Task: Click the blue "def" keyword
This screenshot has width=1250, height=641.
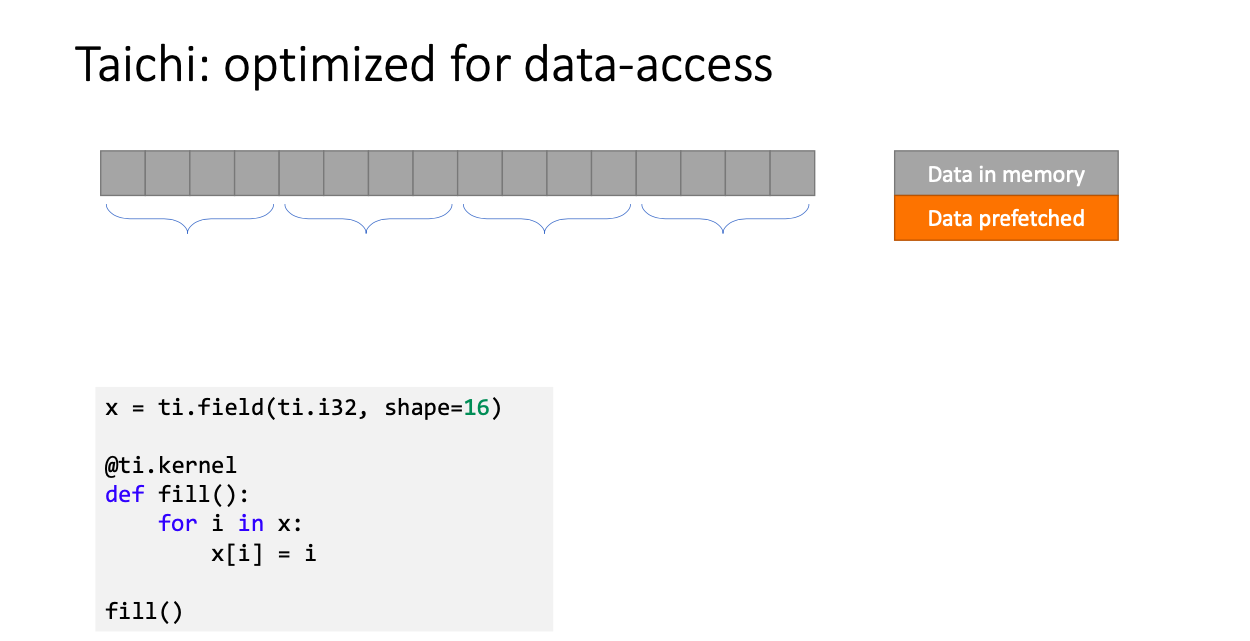Action: click(125, 494)
